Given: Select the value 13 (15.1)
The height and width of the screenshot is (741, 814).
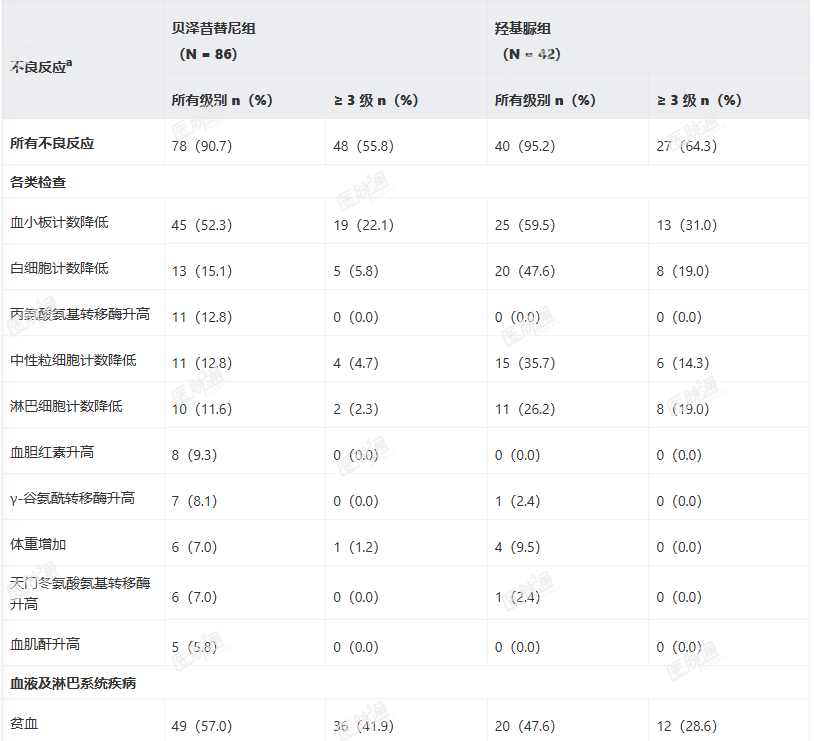Looking at the screenshot, I should pyautogui.click(x=202, y=271).
